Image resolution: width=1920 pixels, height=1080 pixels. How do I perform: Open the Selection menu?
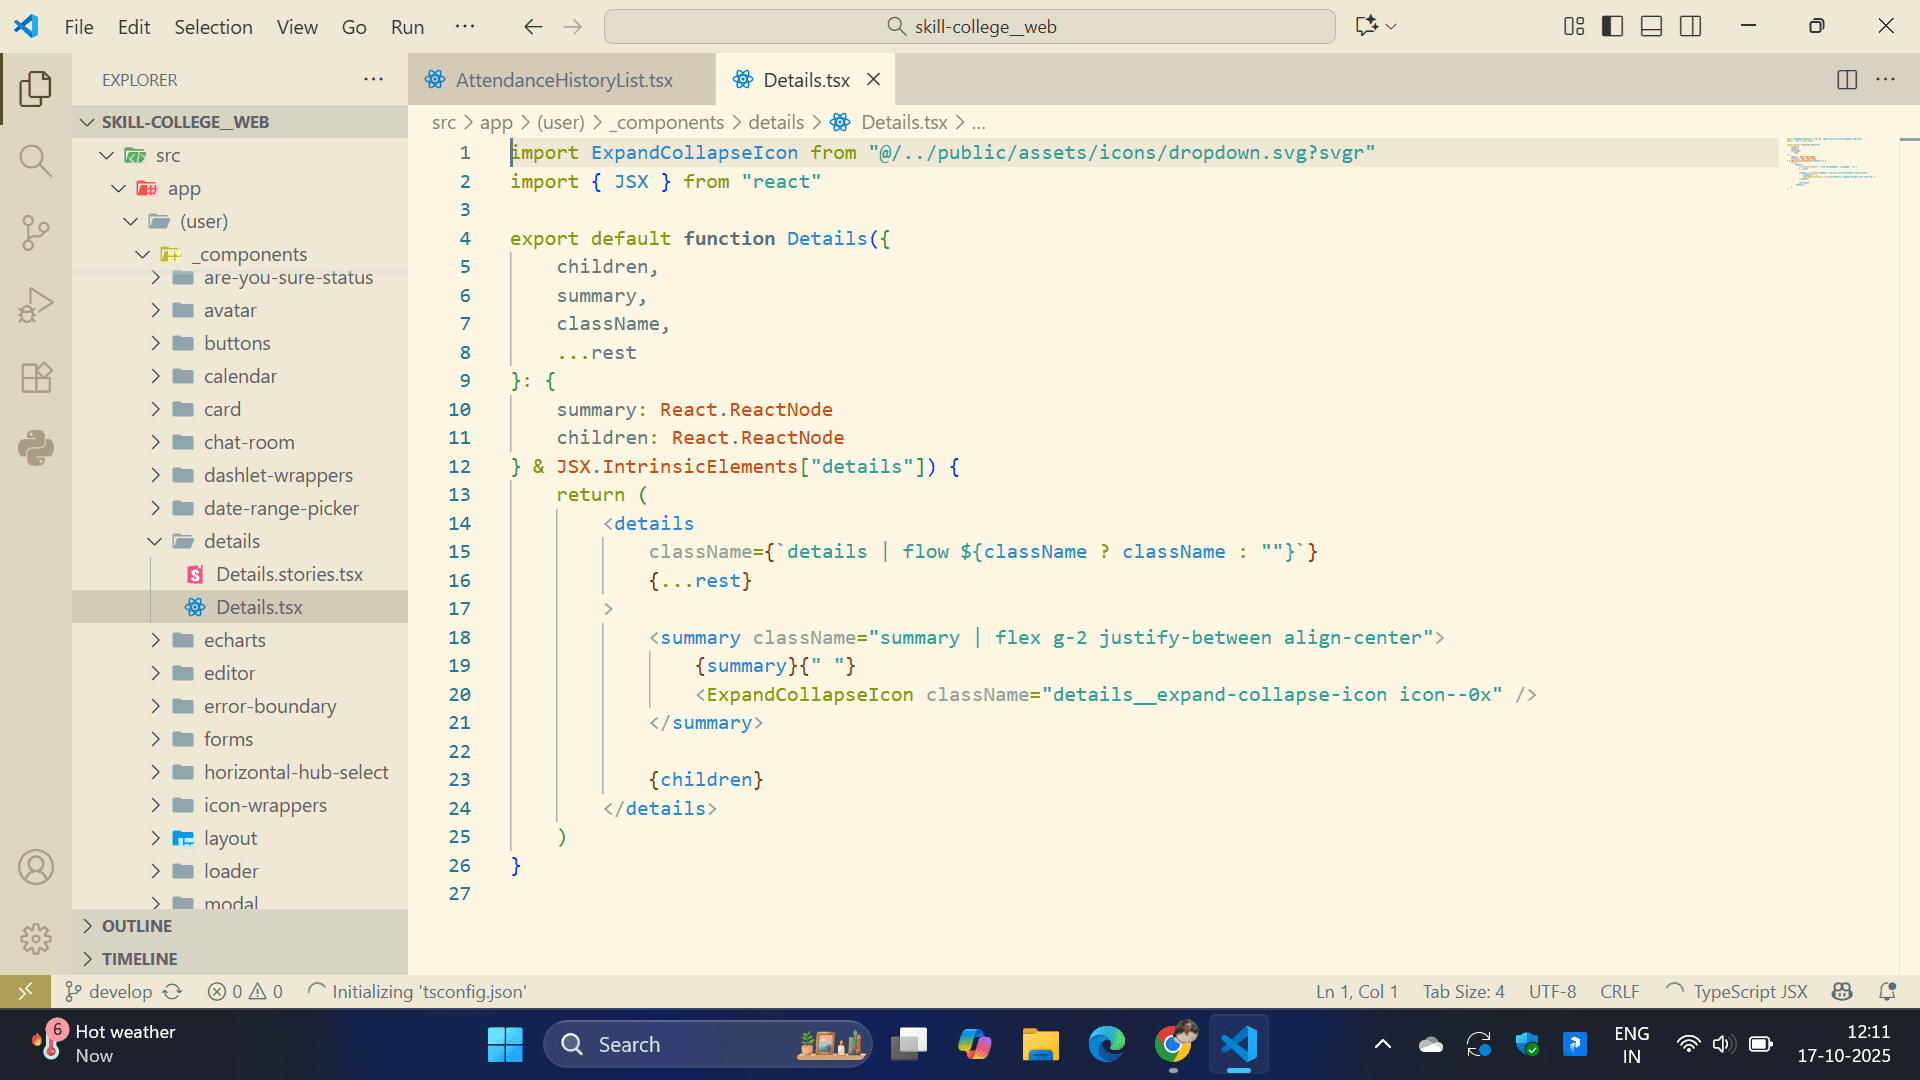click(213, 27)
